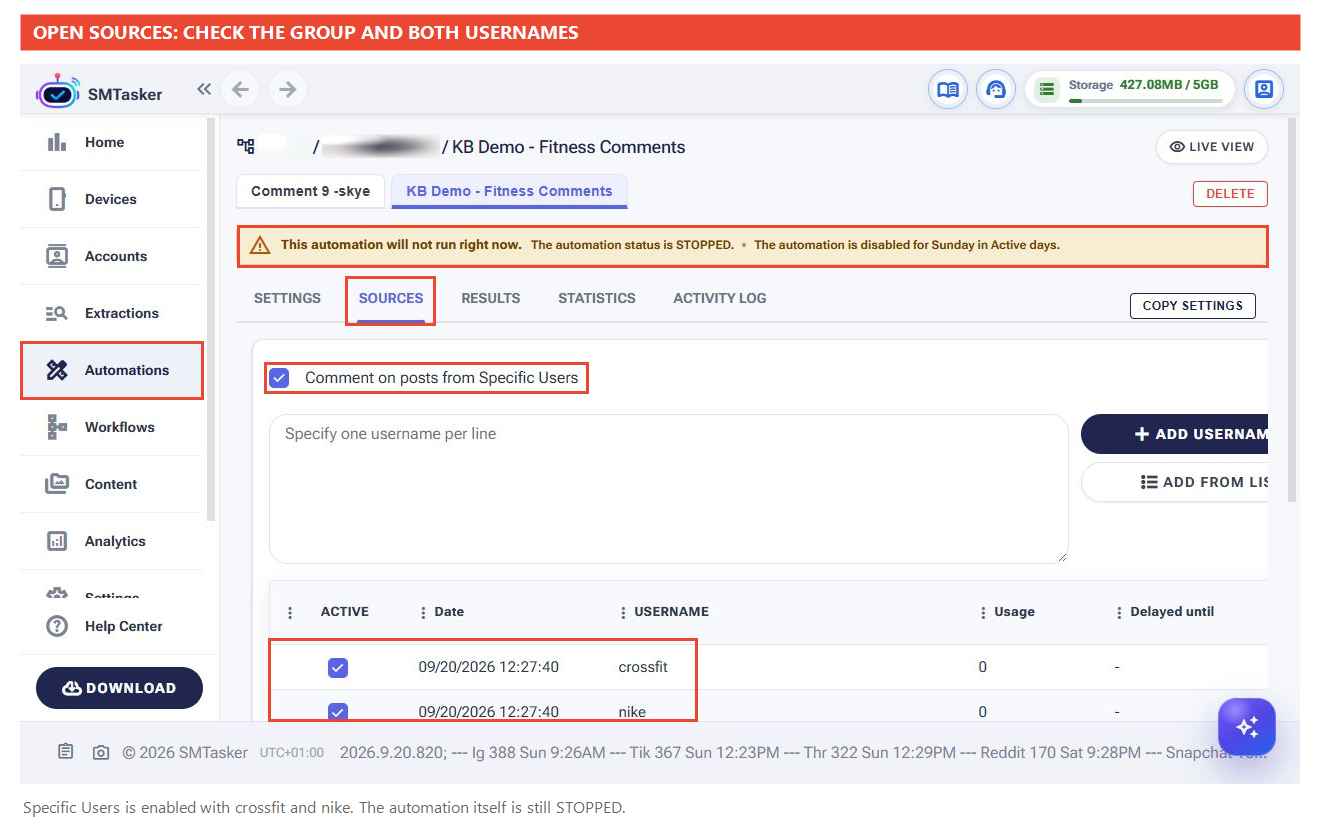Open the SOURCES tab
1320x836 pixels.
click(391, 298)
